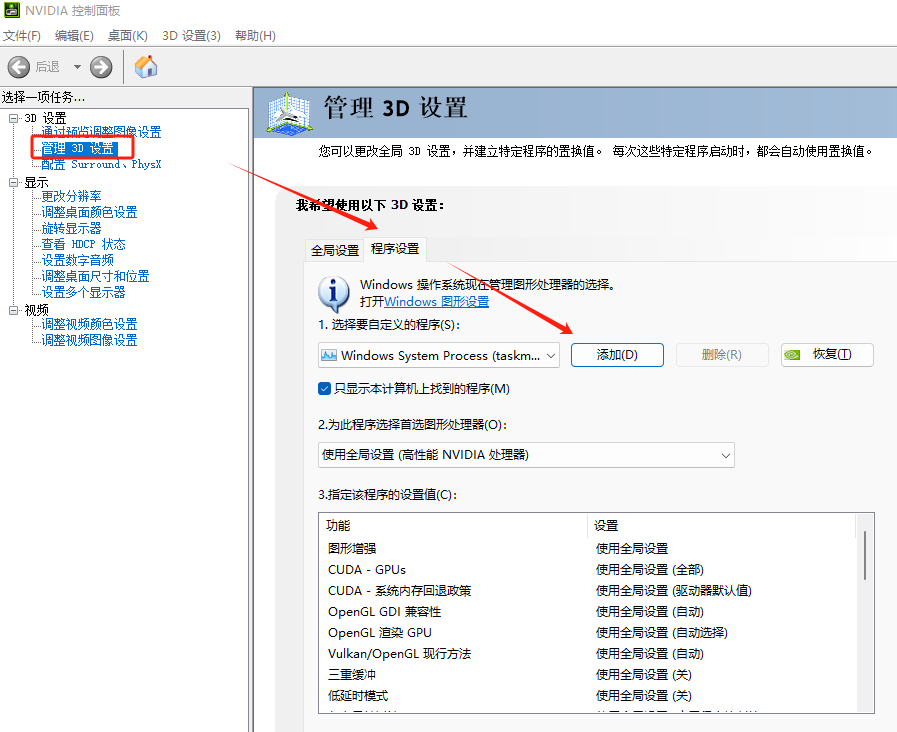Image resolution: width=897 pixels, height=732 pixels.
Task: Click the 使用全局设置 (全部) value
Action: click(650, 570)
